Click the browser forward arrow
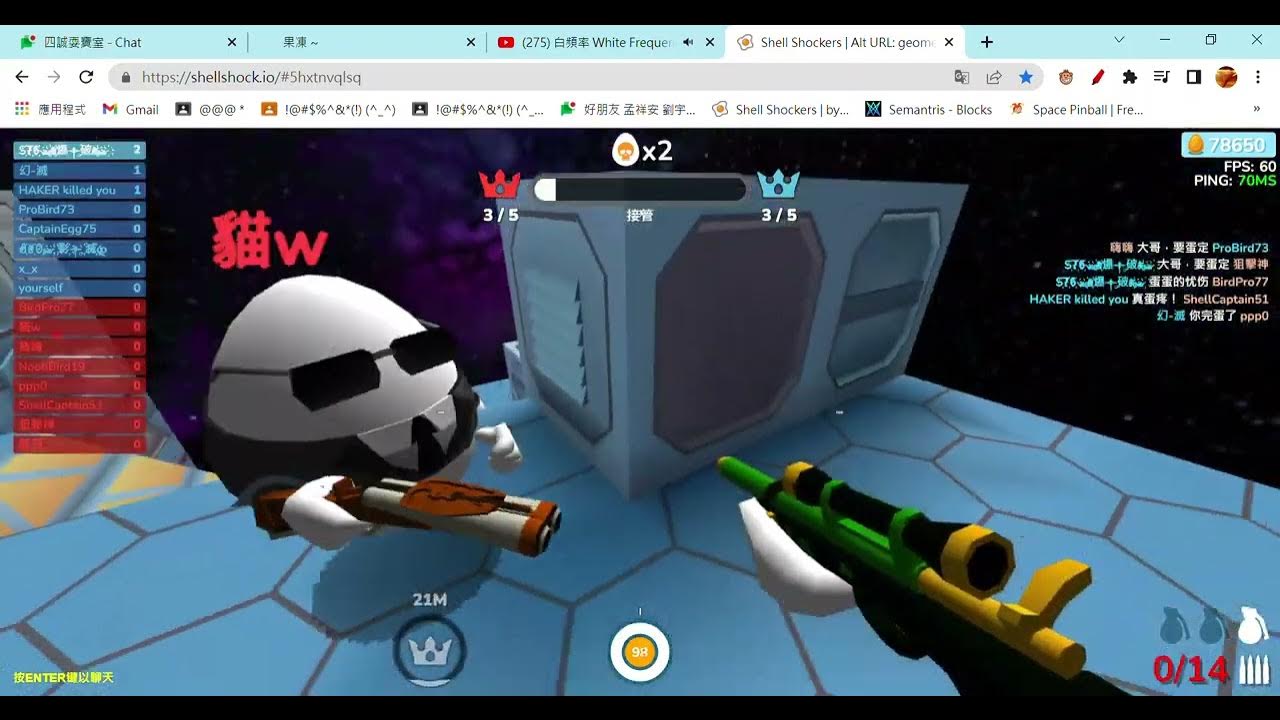Image resolution: width=1280 pixels, height=720 pixels. 54,77
